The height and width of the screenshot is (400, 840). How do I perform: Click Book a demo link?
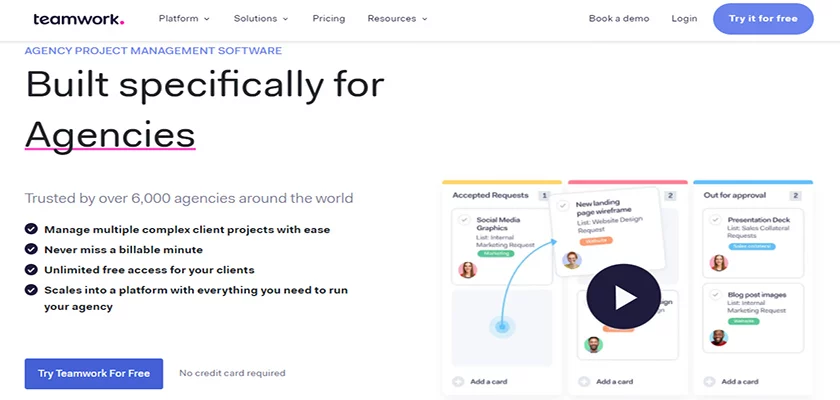click(x=619, y=18)
